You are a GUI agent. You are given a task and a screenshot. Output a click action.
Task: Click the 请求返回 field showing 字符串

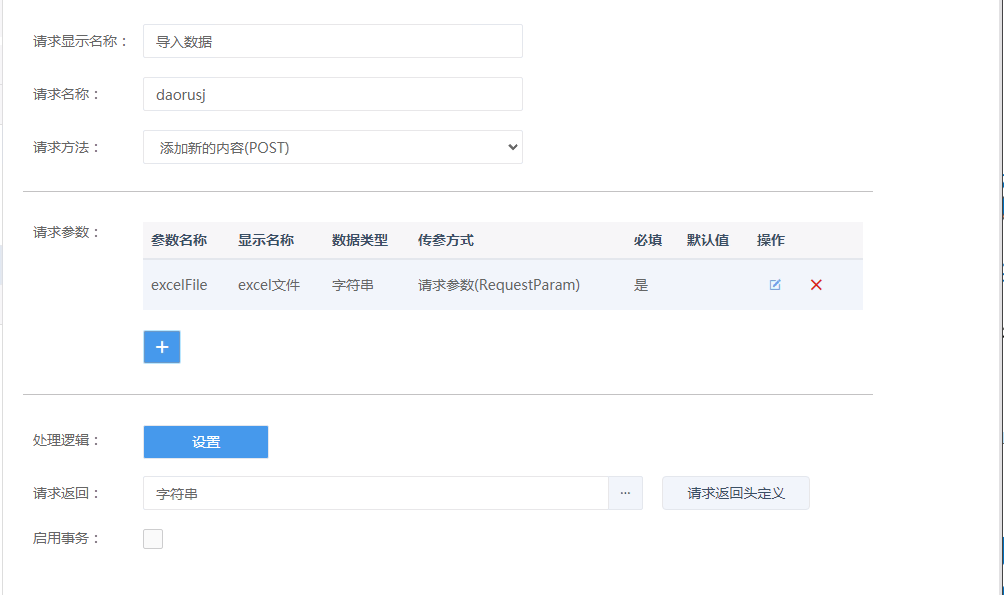point(375,493)
